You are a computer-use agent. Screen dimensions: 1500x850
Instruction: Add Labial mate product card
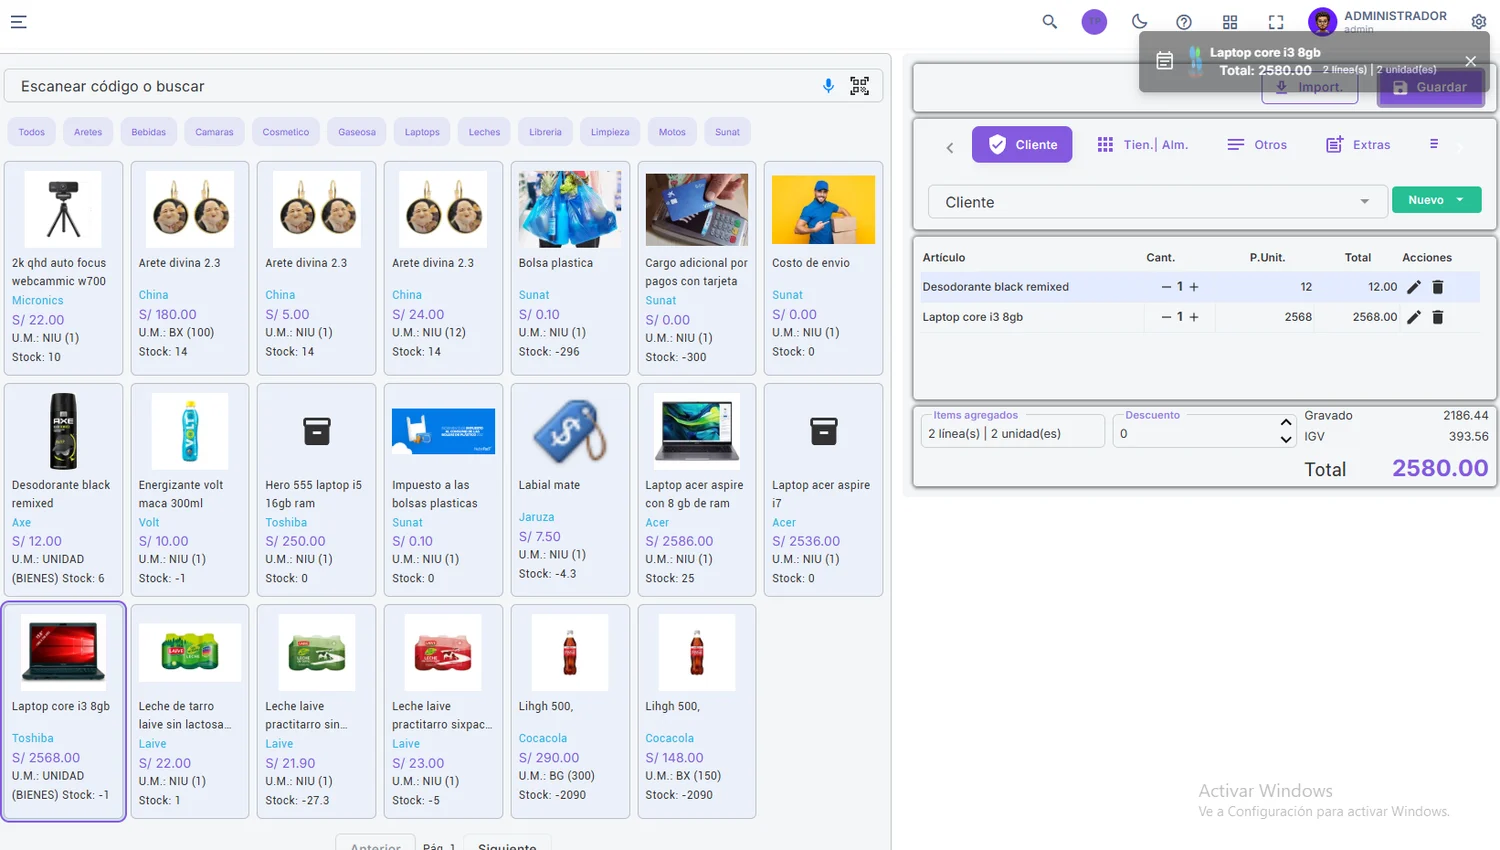click(570, 490)
